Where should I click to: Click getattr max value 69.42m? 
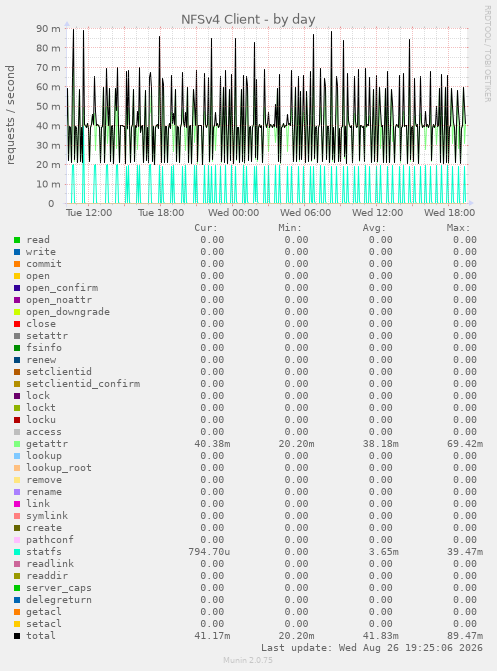coord(465,444)
